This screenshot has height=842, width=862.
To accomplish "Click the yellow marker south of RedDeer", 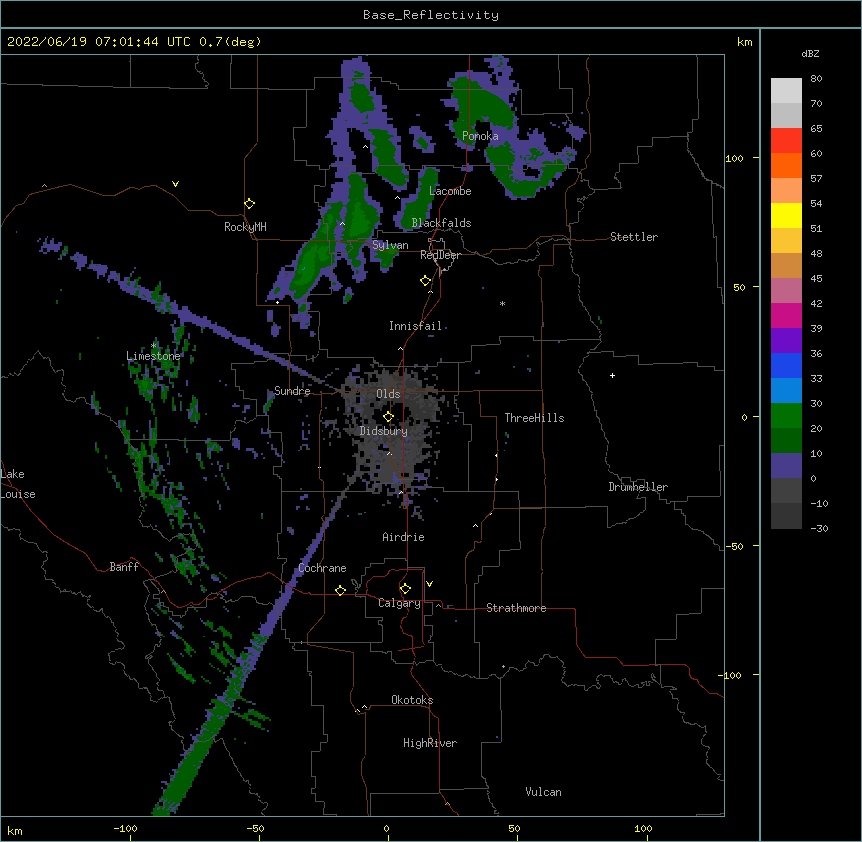I will (x=425, y=281).
